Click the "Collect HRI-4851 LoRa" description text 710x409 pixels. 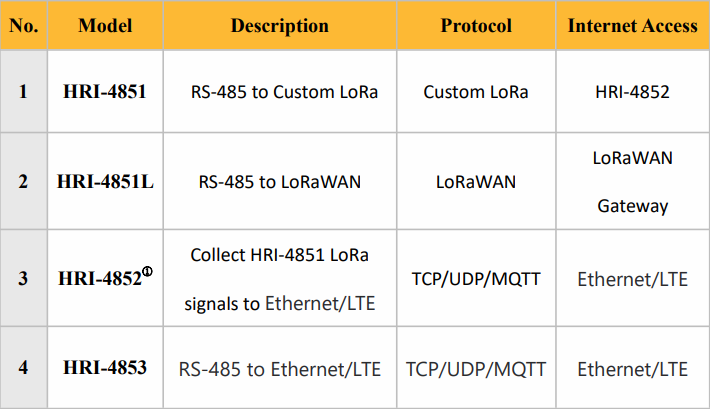[279, 256]
